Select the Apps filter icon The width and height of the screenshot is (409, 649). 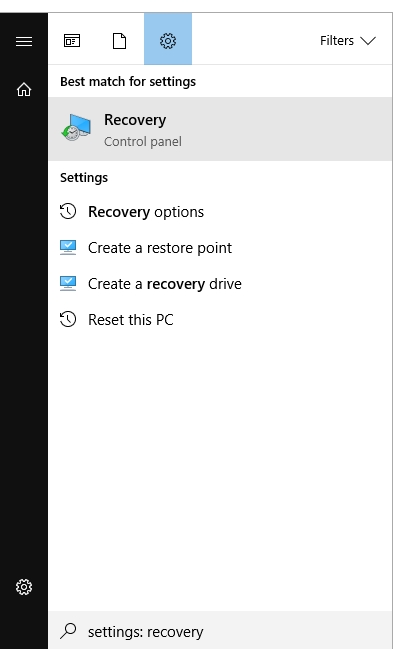tap(72, 41)
